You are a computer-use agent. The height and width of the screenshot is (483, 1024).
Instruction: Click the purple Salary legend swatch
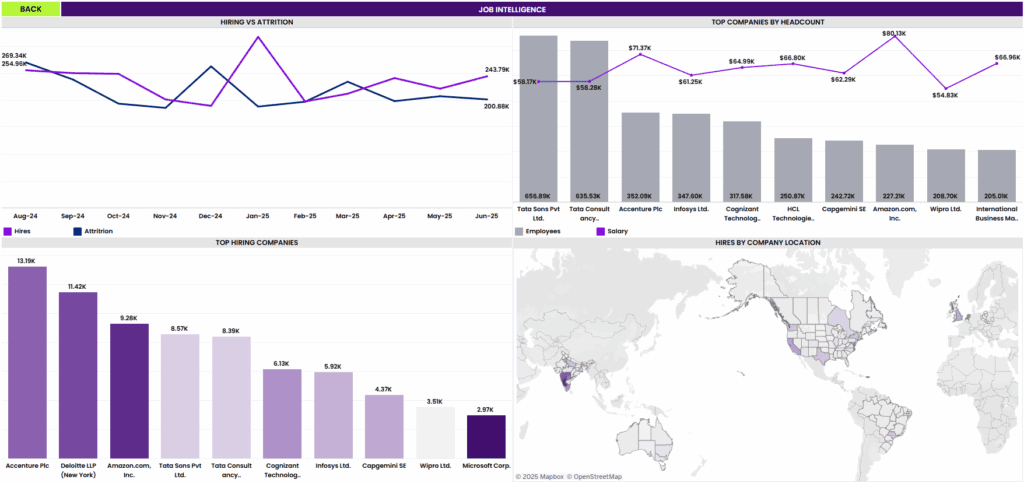click(601, 231)
